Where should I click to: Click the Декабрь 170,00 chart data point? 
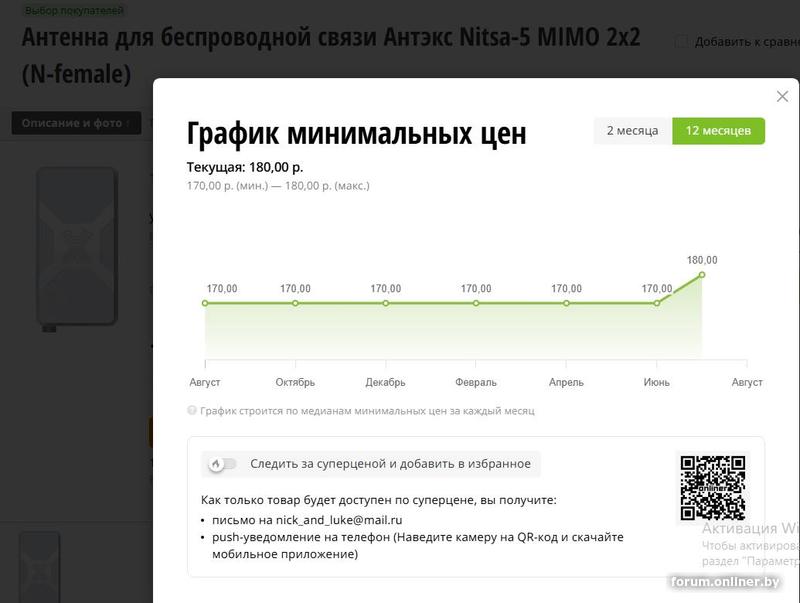[386, 303]
